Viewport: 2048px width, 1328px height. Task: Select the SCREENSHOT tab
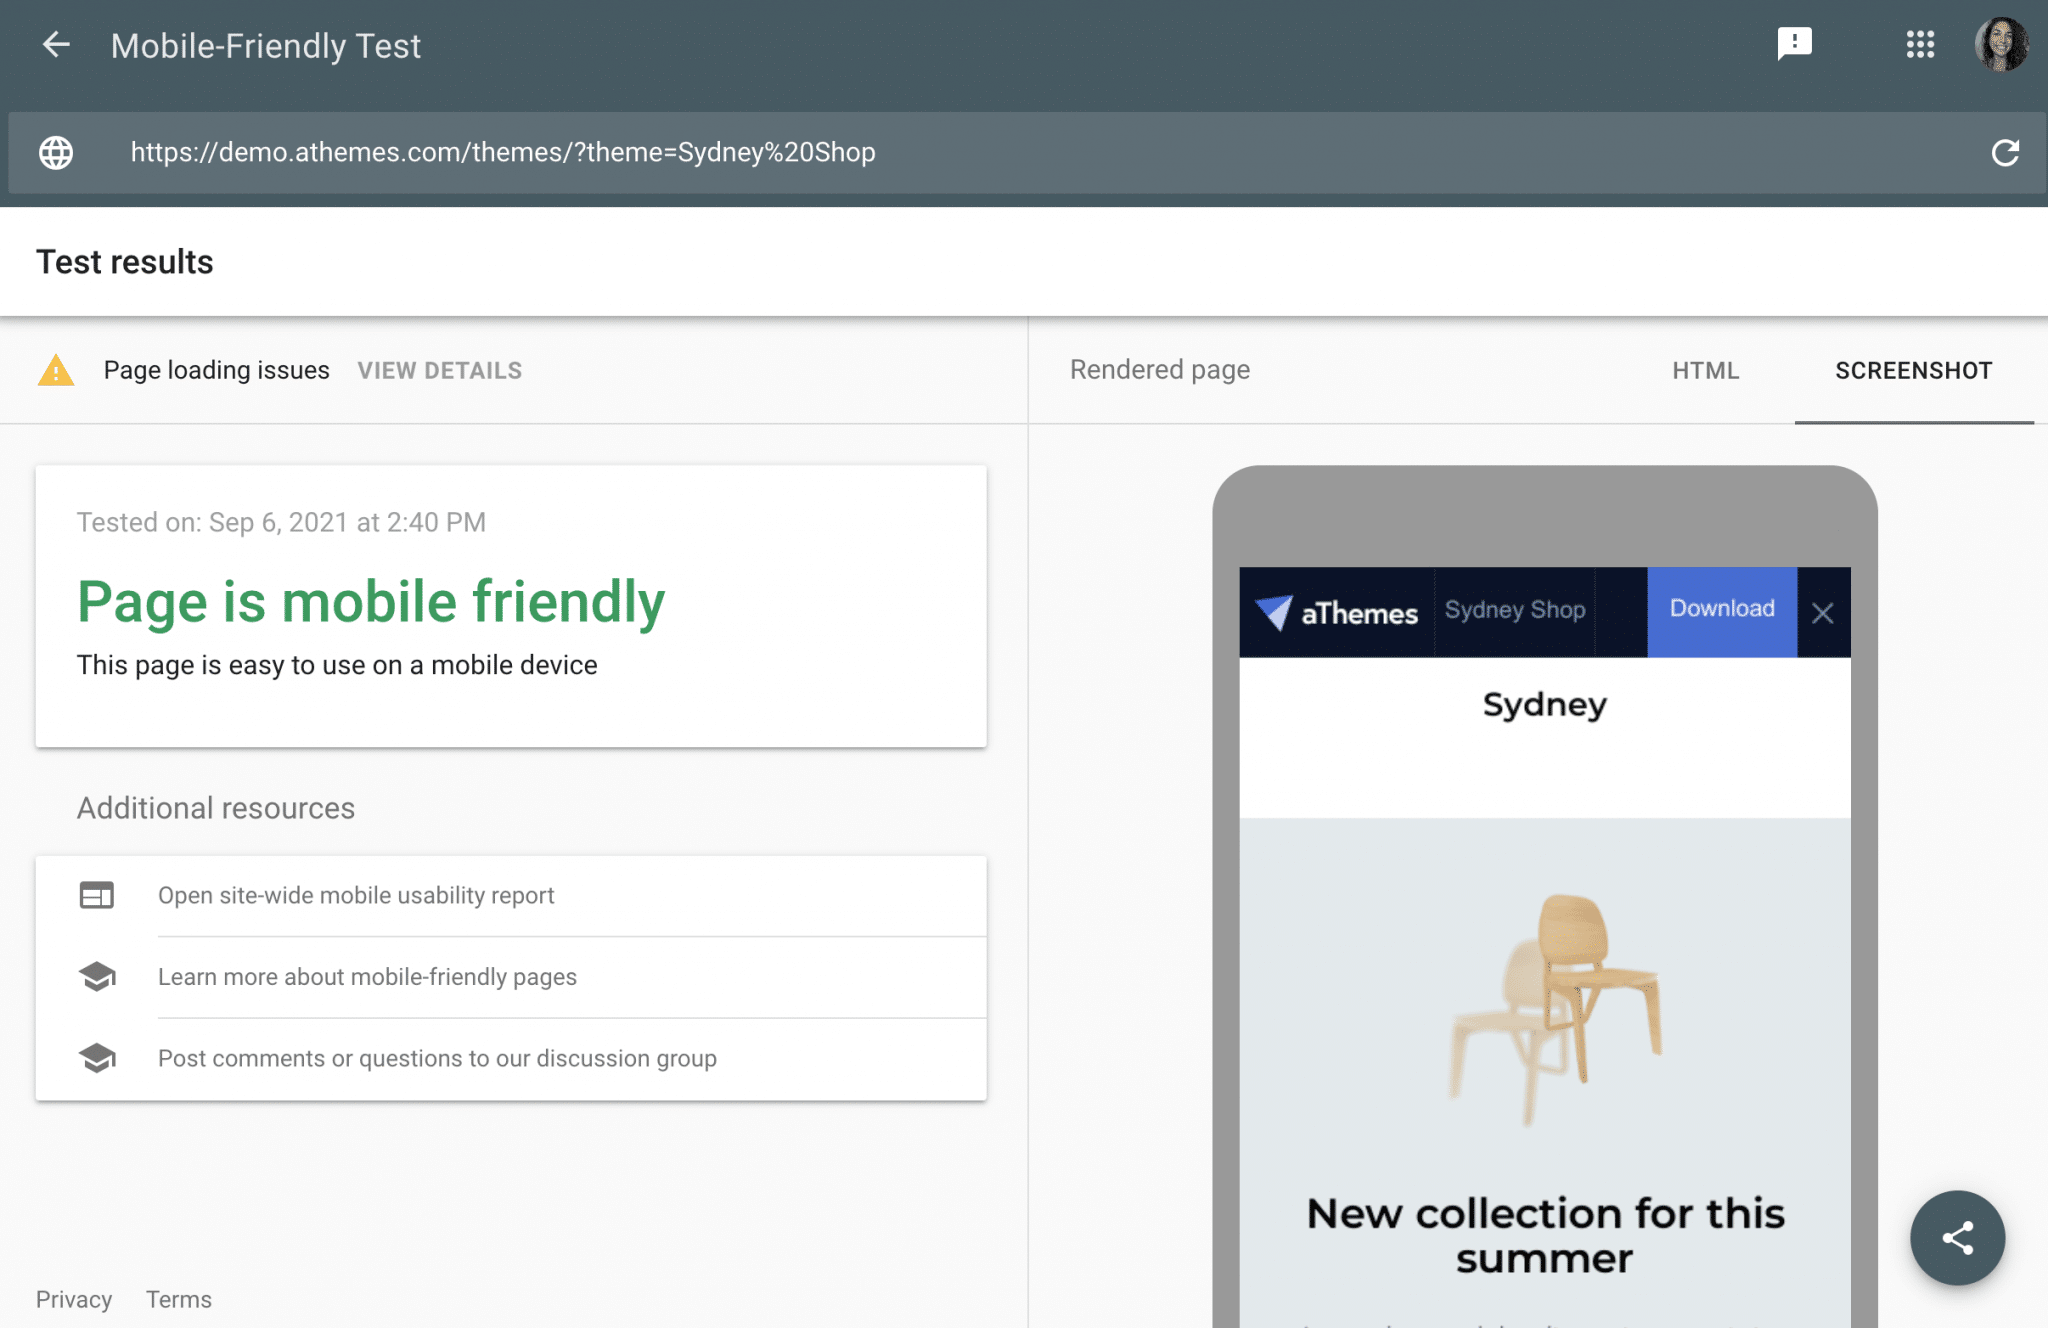1913,371
